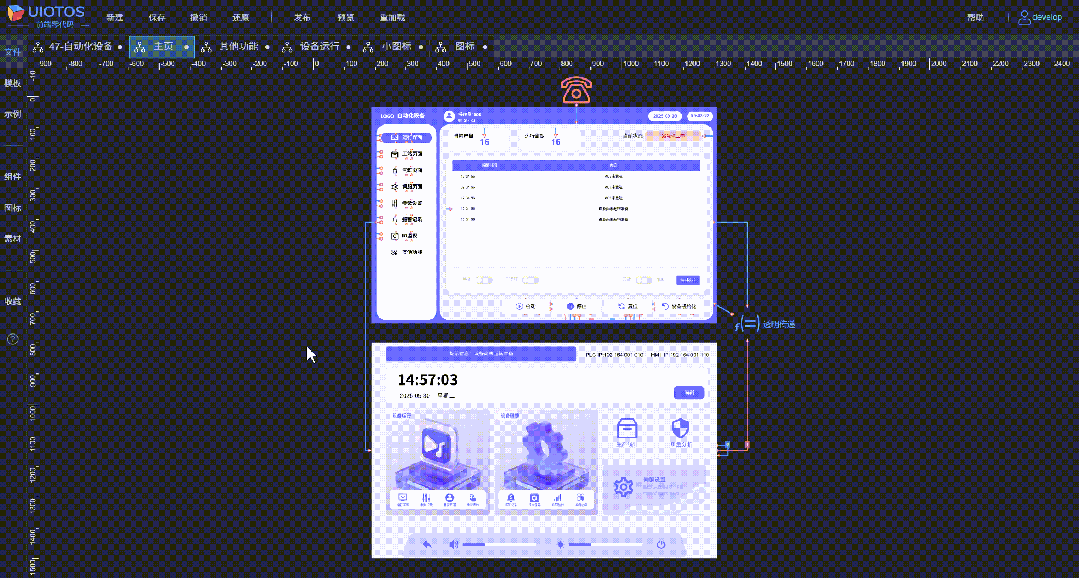Select the red telephone icon above the canvas
The height and width of the screenshot is (578, 1079).
(576, 91)
